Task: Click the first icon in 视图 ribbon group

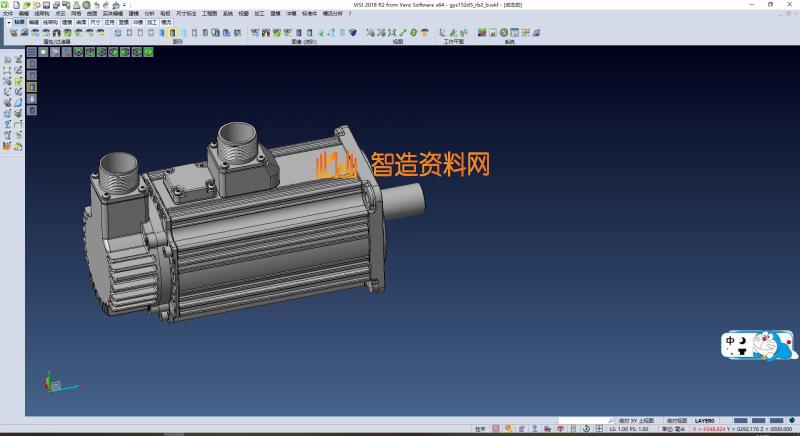Action: (x=370, y=33)
